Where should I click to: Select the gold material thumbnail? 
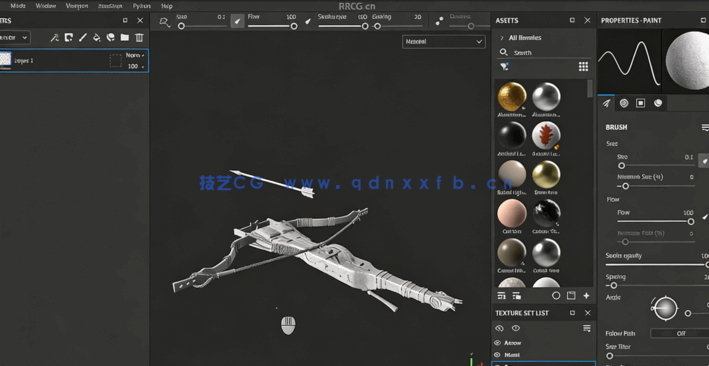point(512,97)
